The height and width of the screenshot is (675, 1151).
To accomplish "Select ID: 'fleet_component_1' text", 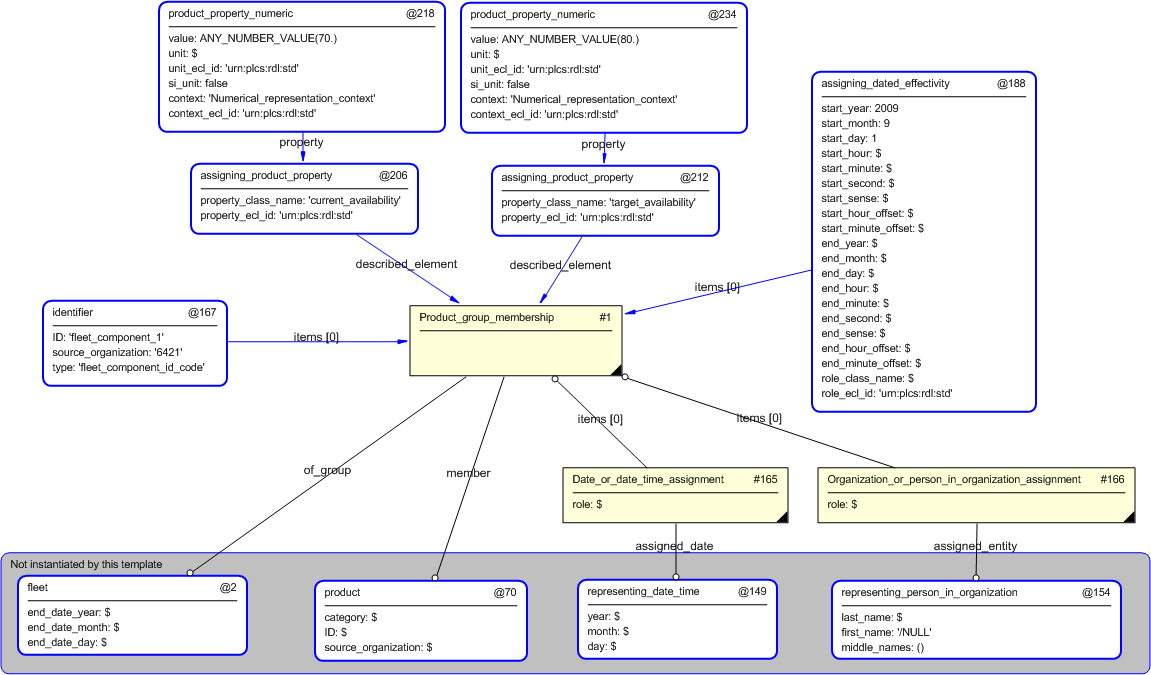I will [x=108, y=338].
